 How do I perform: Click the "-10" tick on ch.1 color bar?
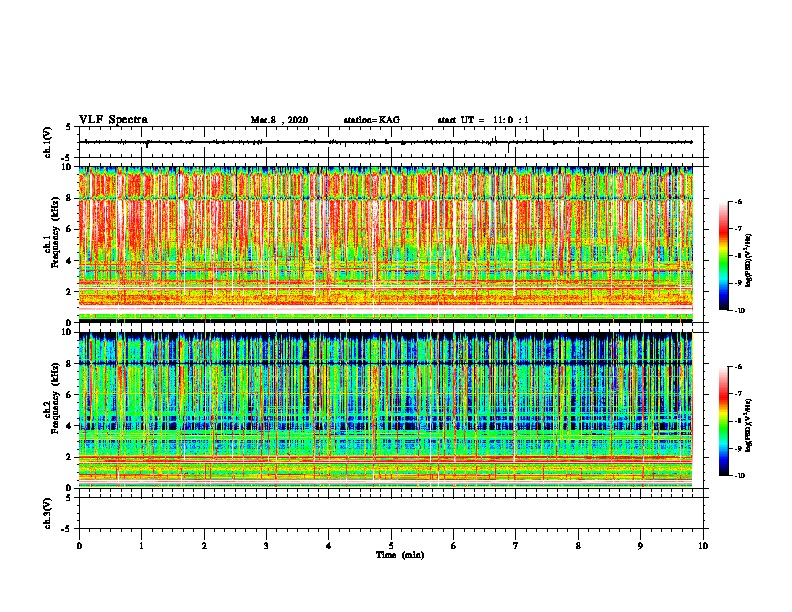click(740, 311)
